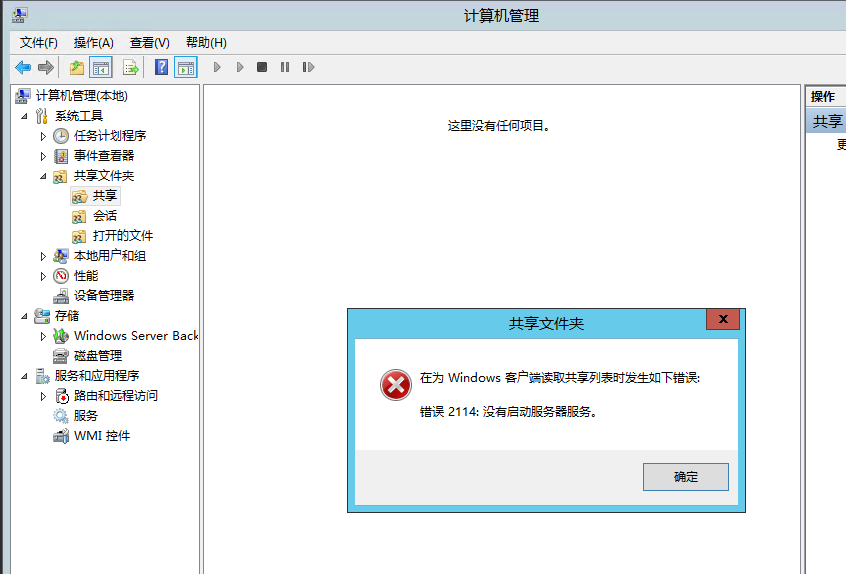Click the pause service toolbar icon
Screen dimensions: 846x574
point(285,67)
